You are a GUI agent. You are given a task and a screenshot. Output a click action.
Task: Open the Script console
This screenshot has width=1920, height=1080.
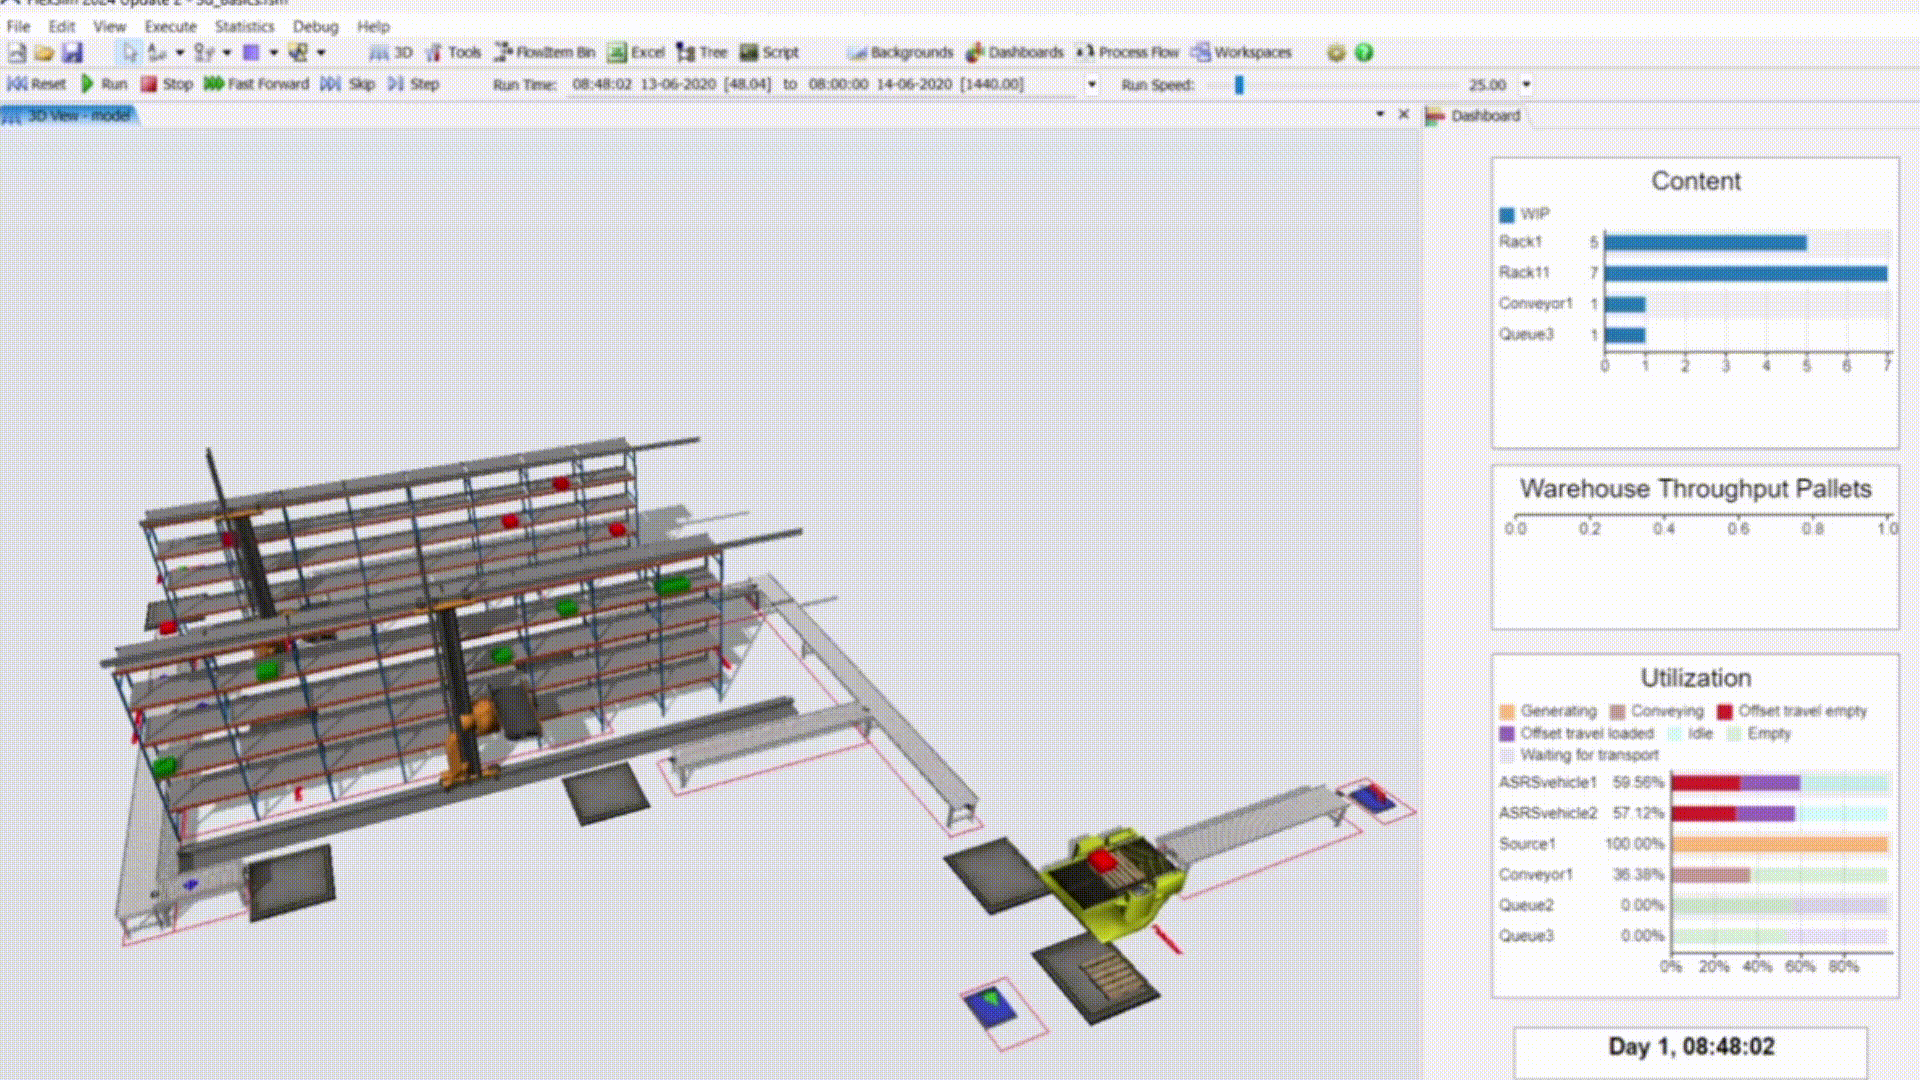tap(769, 52)
